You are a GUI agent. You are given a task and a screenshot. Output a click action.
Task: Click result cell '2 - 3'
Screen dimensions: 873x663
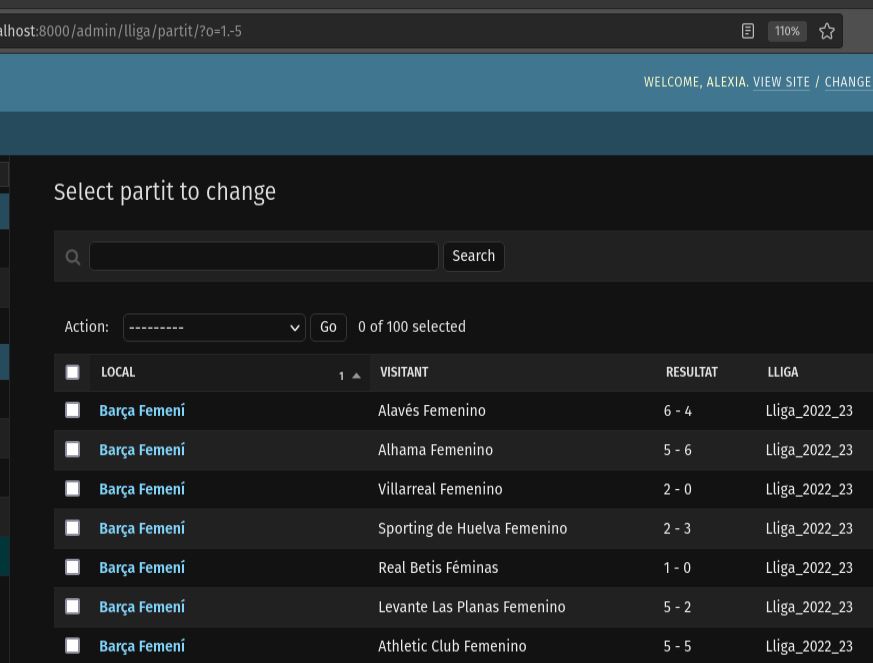(678, 528)
